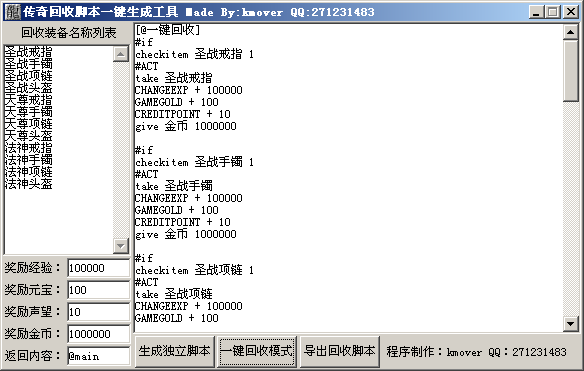584x371 pixels.
Task: Select 天尊手镯 in equipment list
Action: coord(28,112)
